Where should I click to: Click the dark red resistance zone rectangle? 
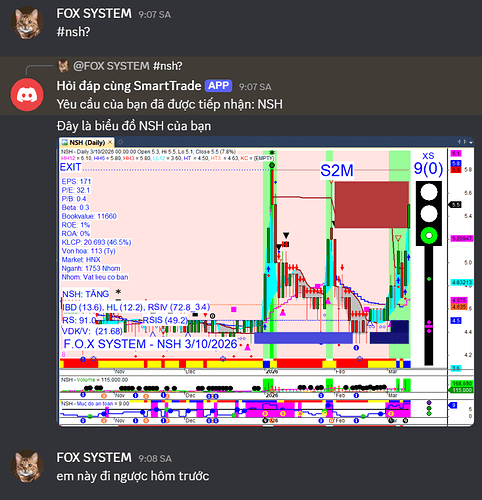point(372,205)
